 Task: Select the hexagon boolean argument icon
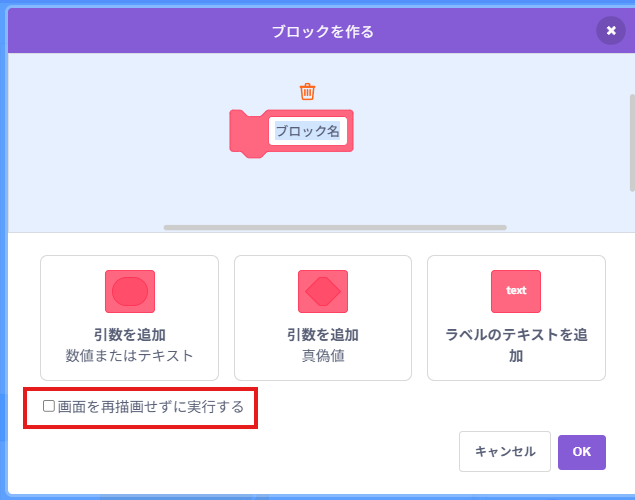[323, 291]
